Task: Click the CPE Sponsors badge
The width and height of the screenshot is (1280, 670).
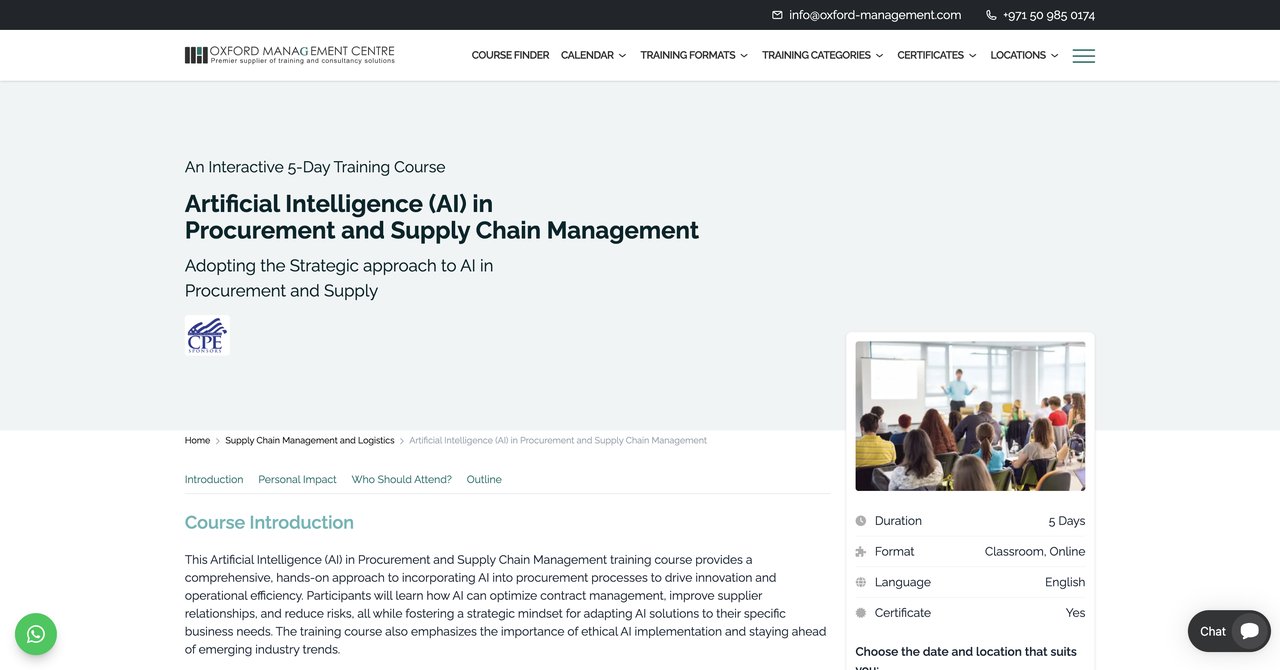Action: coord(207,335)
